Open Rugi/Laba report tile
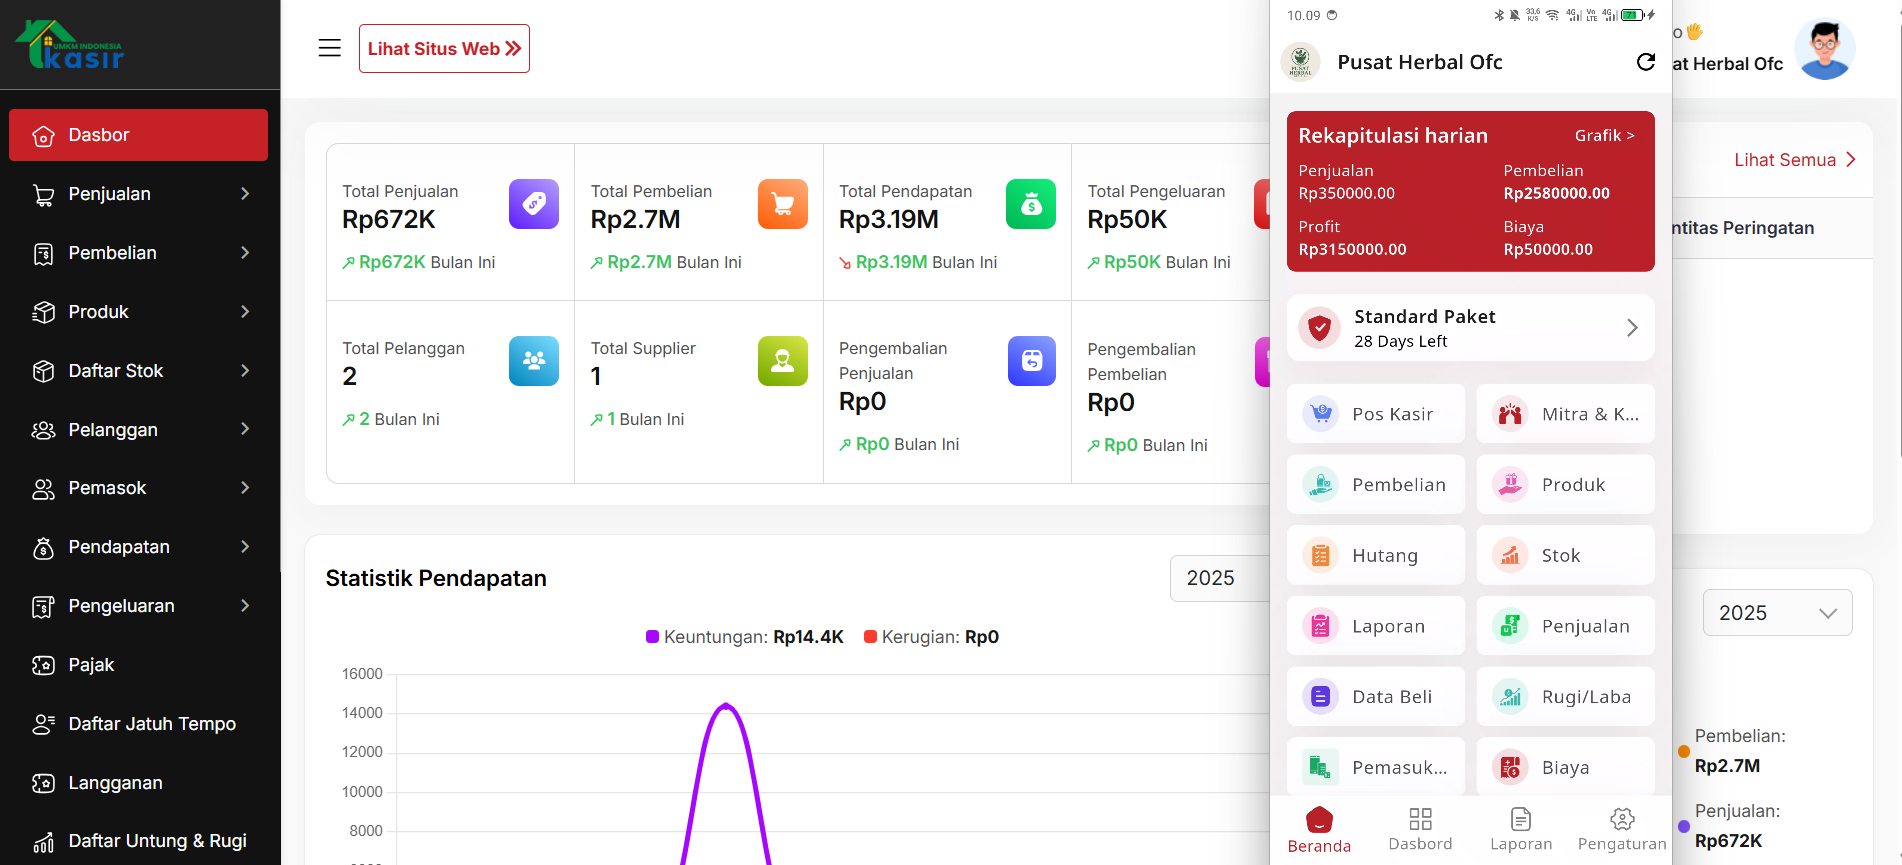The height and width of the screenshot is (865, 1902). click(1565, 697)
